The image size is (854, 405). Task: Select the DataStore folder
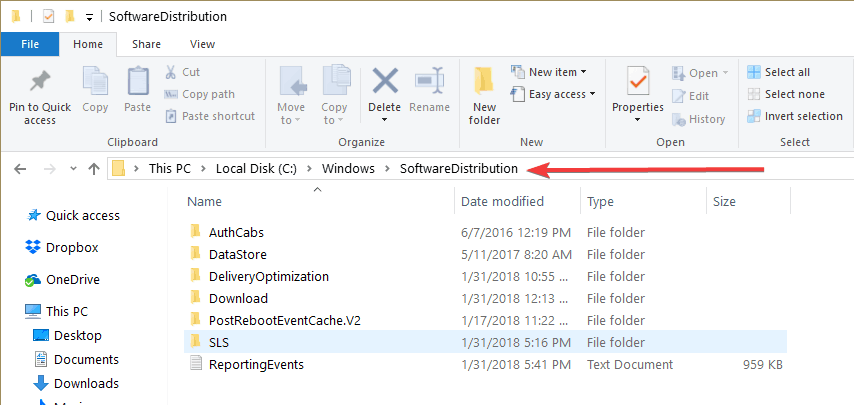[x=237, y=254]
